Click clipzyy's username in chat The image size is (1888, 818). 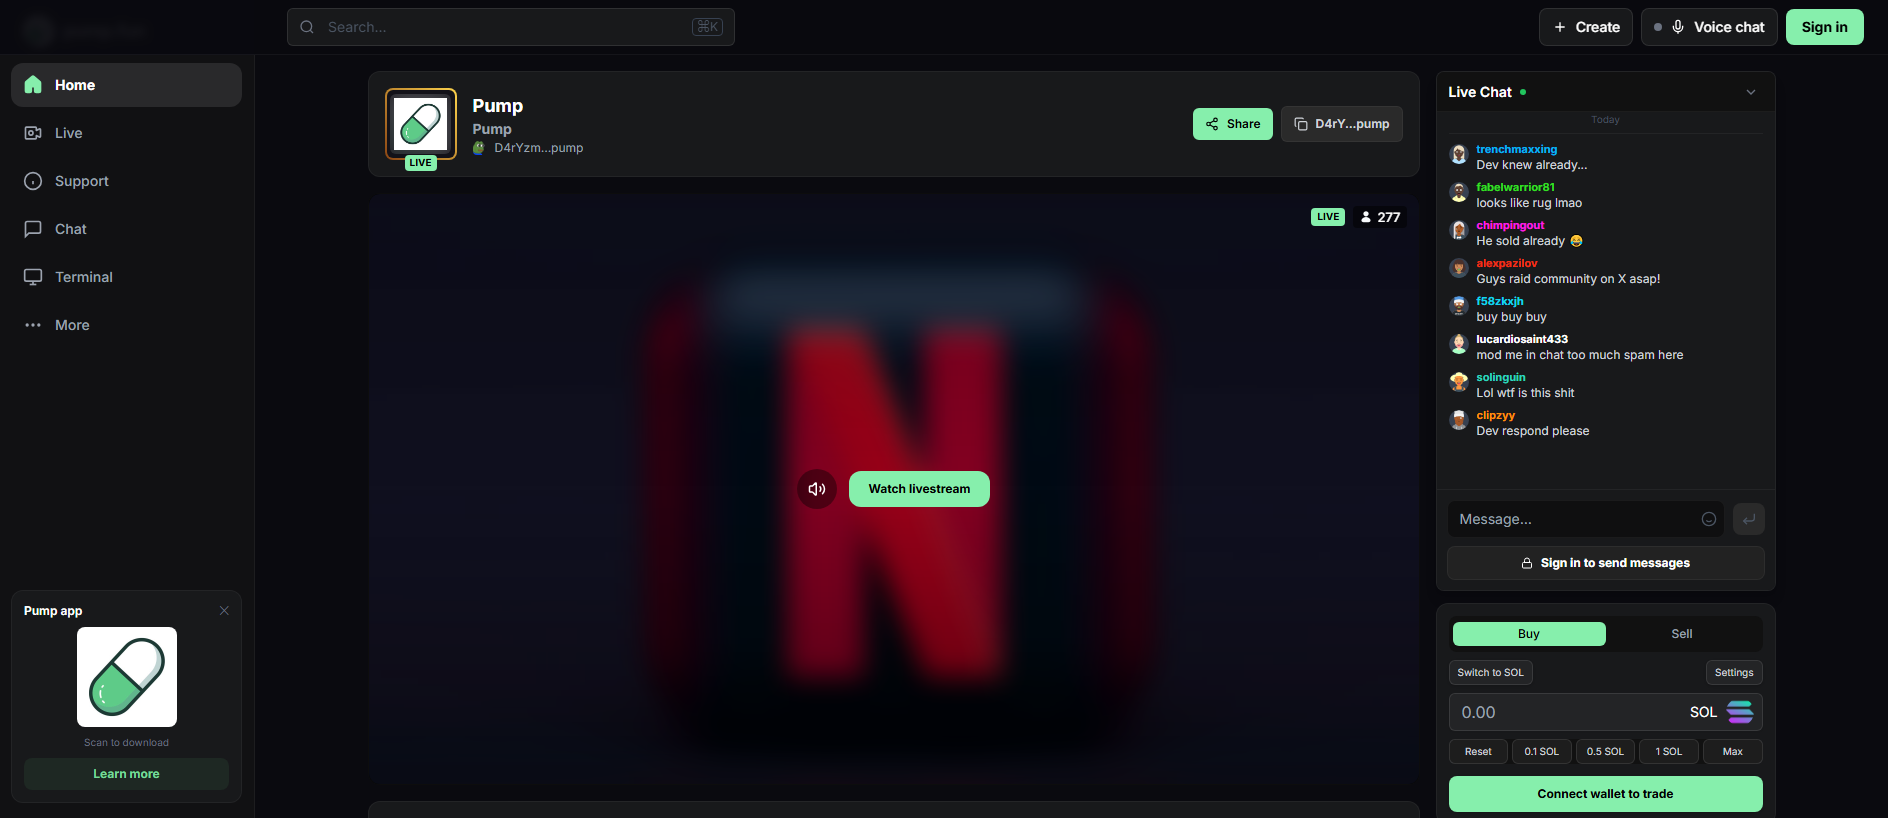click(x=1495, y=415)
